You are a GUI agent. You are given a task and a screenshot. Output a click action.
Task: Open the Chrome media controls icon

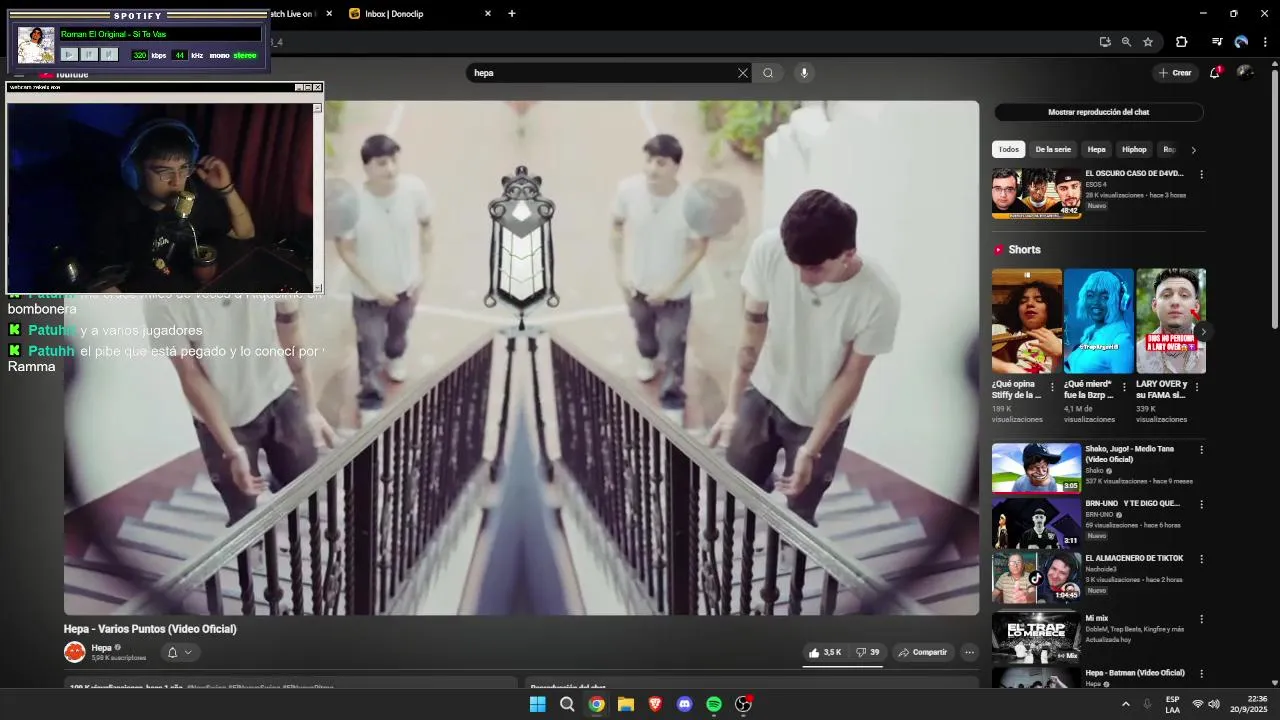point(1217,42)
